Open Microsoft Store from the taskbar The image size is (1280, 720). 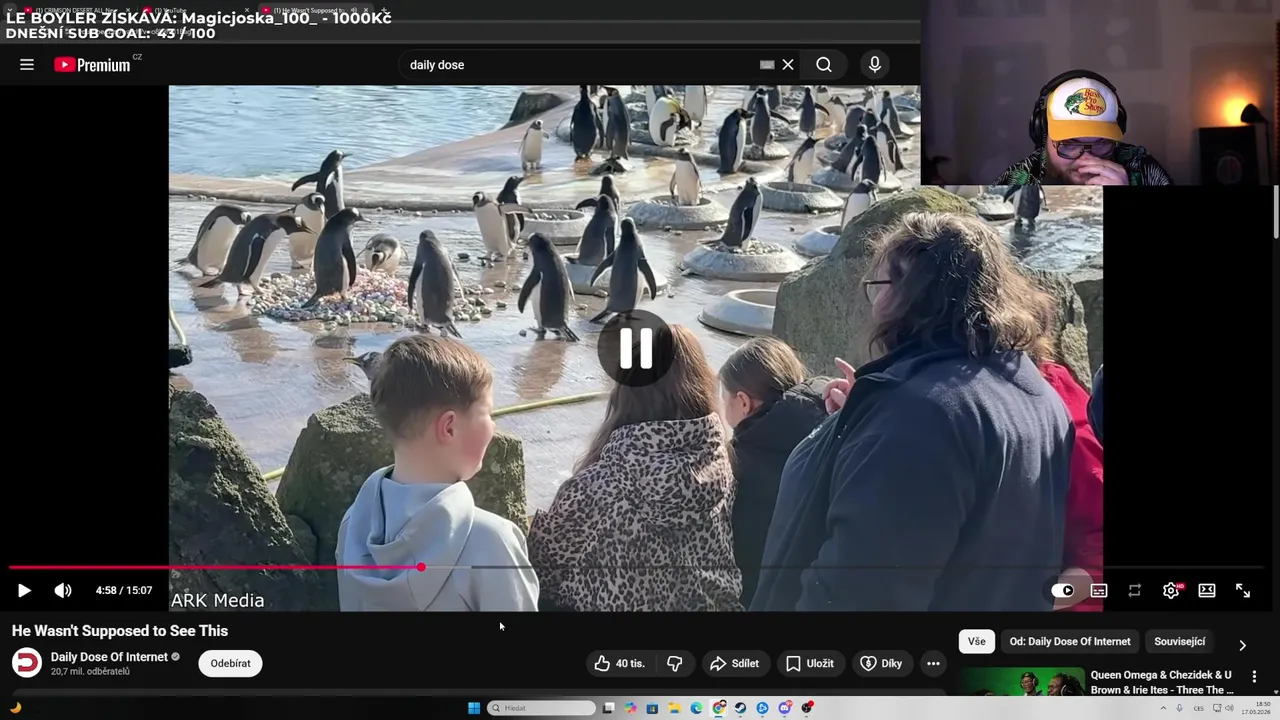[x=652, y=708]
